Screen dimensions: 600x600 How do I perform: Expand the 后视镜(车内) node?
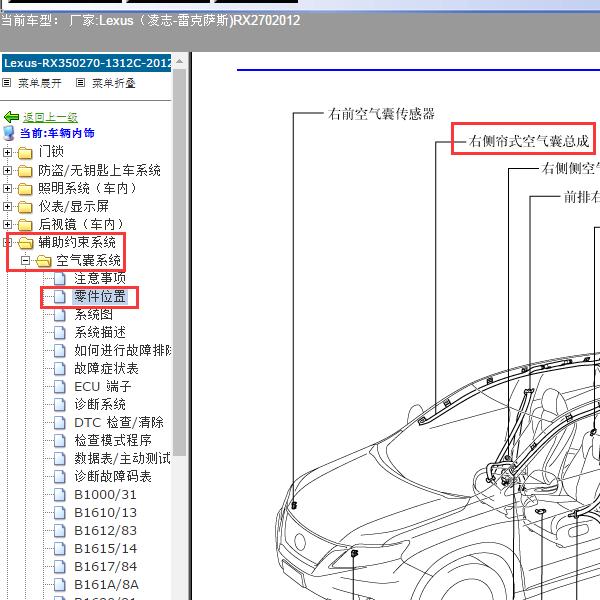[7, 224]
